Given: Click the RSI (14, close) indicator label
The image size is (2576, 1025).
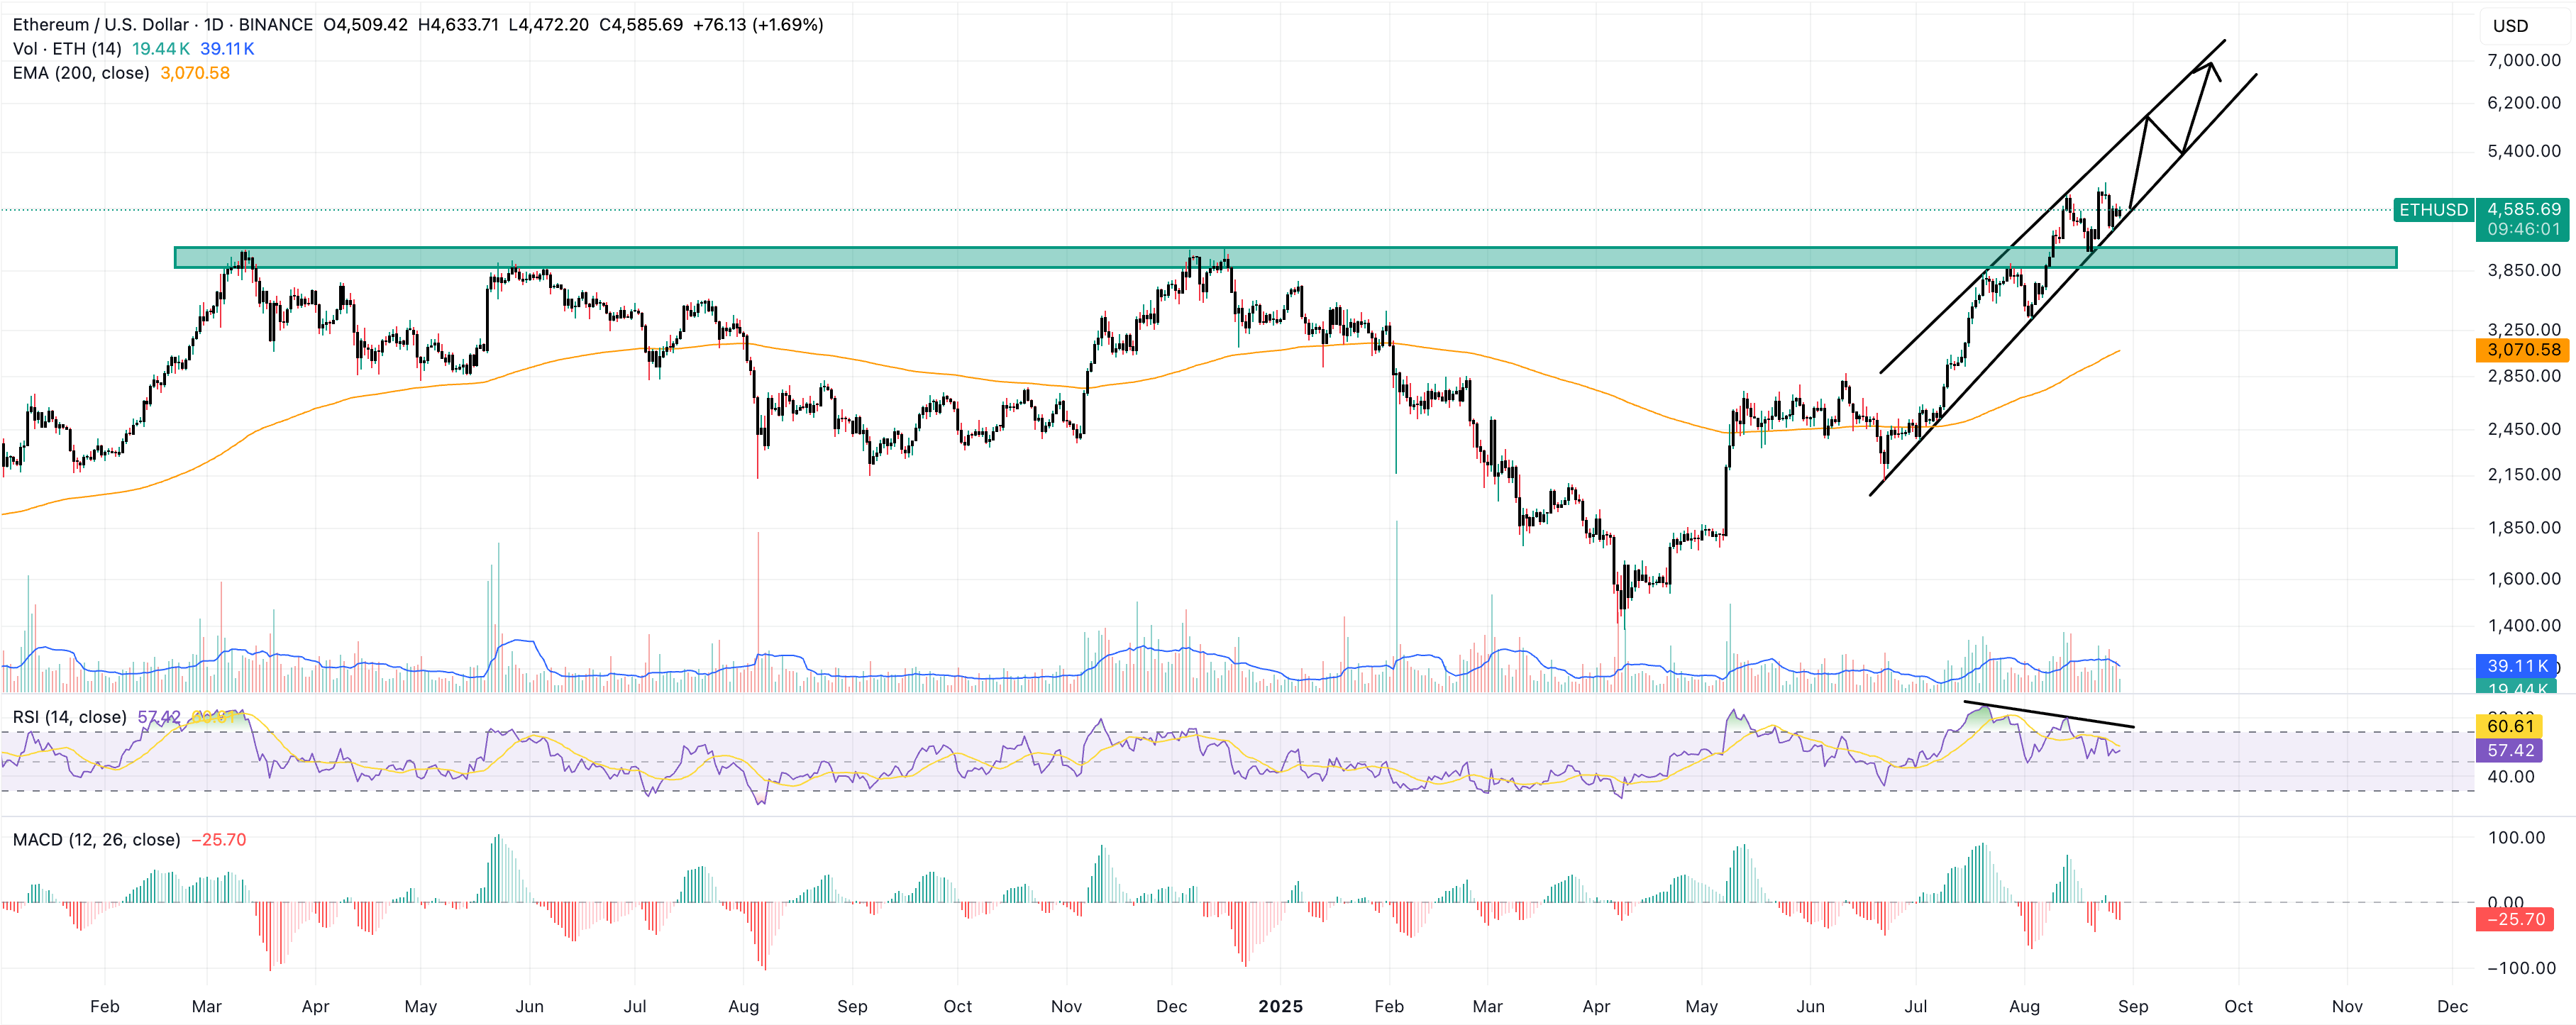Looking at the screenshot, I should click(69, 717).
